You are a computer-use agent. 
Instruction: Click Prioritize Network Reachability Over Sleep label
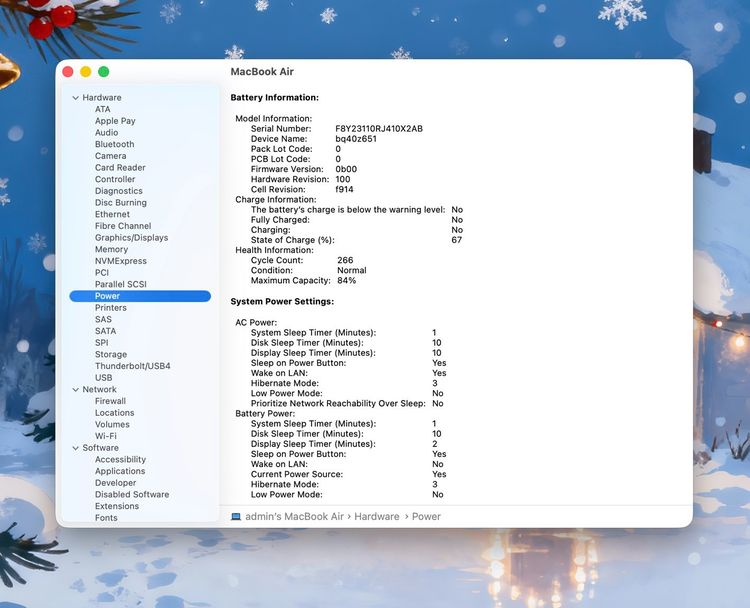pos(338,403)
